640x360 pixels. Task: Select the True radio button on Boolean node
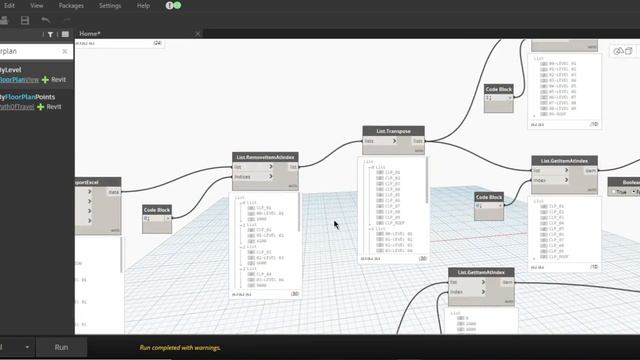click(x=613, y=191)
